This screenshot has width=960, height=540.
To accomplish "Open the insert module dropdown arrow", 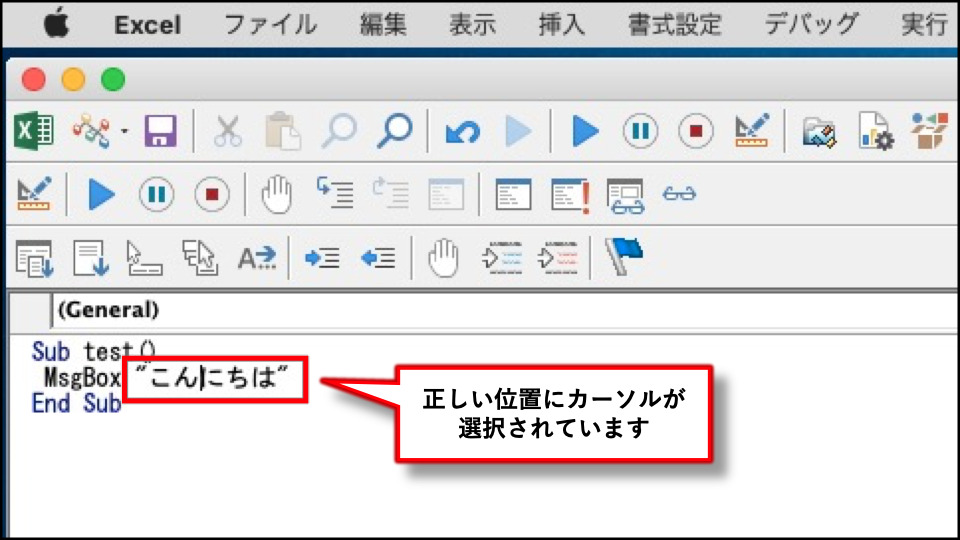I will pyautogui.click(x=124, y=131).
